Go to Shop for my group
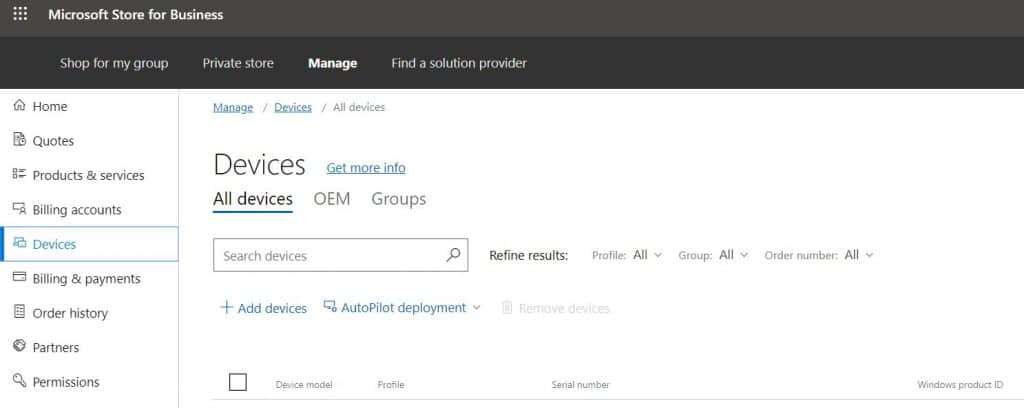Screen dimensions: 1024x408 point(114,63)
